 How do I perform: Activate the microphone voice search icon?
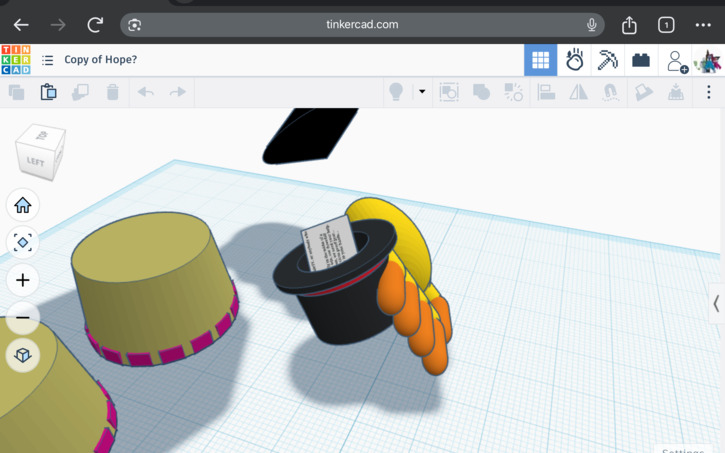tap(591, 25)
